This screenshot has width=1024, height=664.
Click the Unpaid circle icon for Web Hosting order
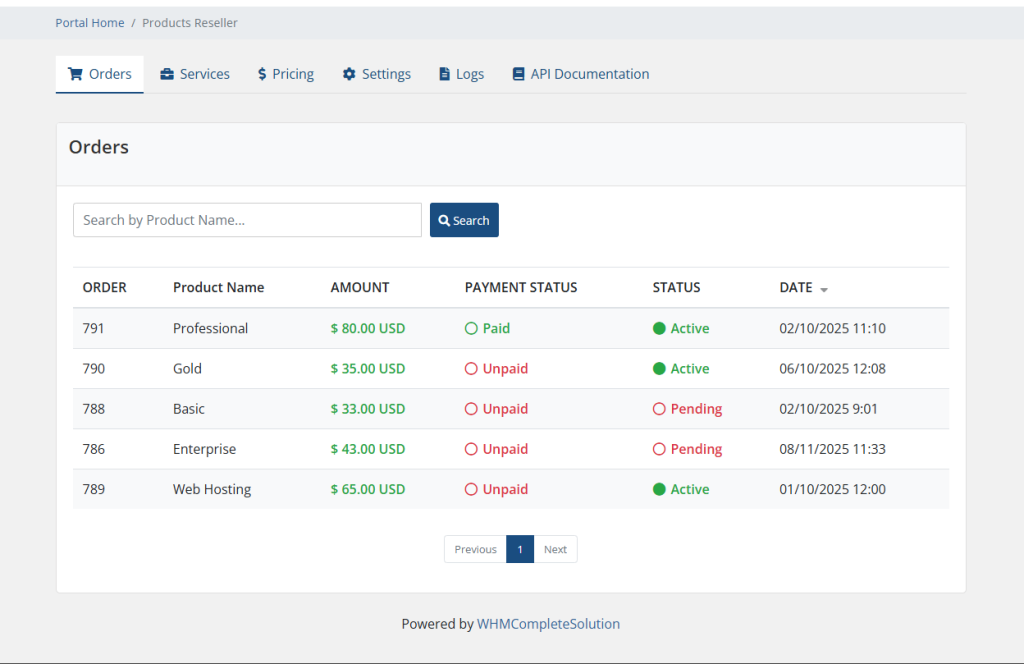[x=471, y=489]
